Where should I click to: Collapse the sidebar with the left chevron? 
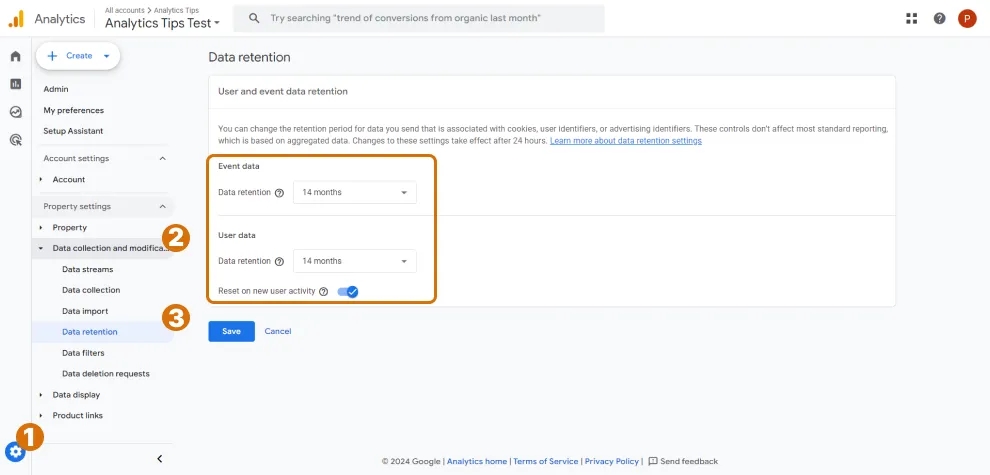tap(160, 459)
